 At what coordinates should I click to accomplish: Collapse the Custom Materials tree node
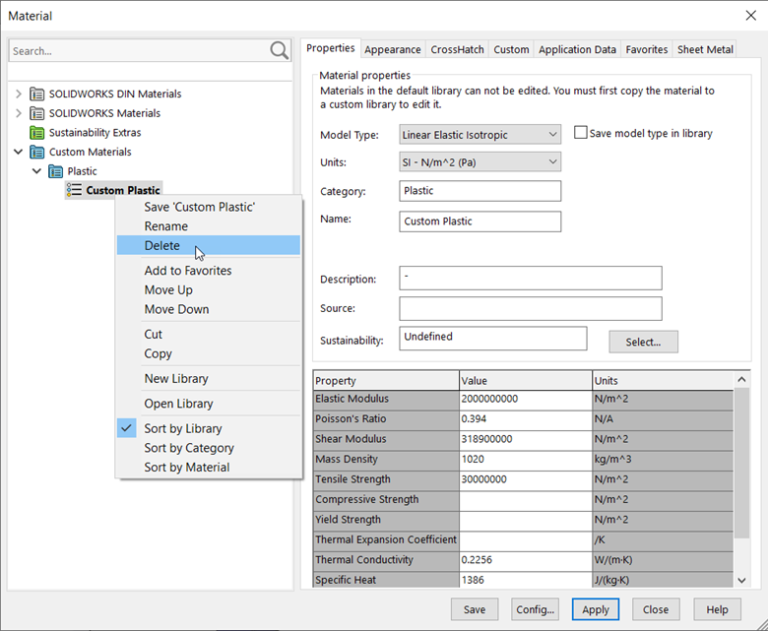tap(18, 152)
